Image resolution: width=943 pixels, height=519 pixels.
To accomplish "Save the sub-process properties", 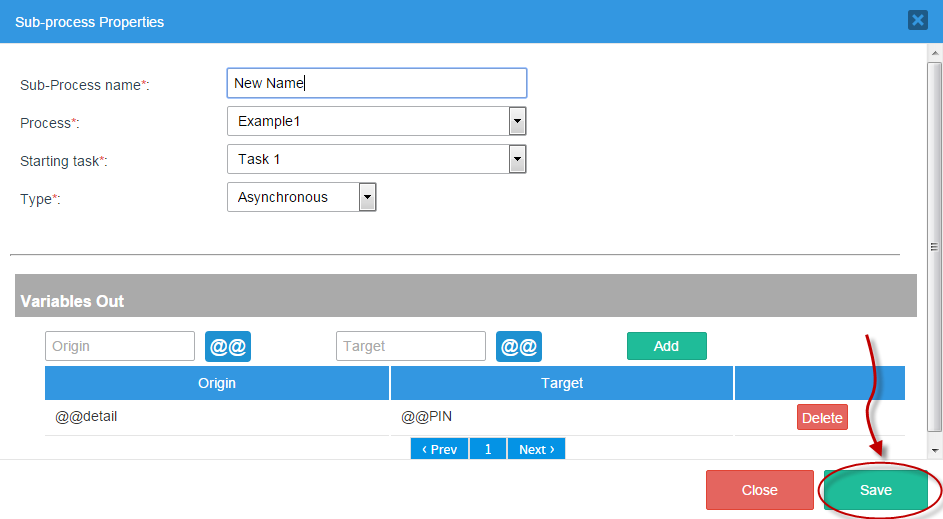I will pos(875,490).
